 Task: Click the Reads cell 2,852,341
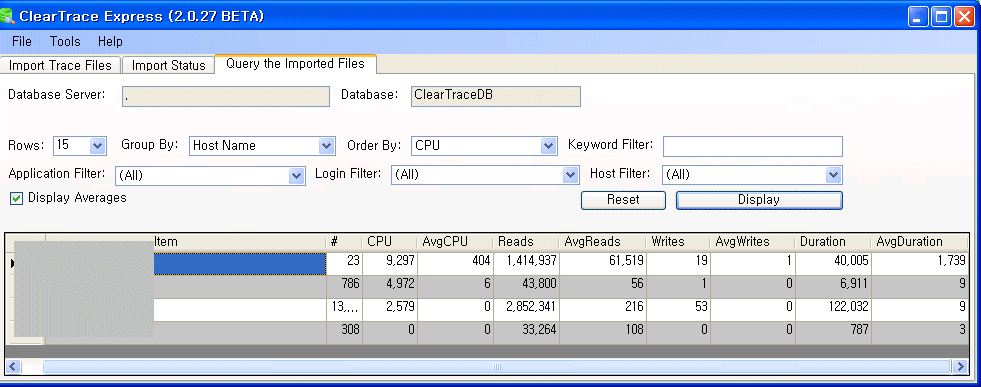(526, 309)
